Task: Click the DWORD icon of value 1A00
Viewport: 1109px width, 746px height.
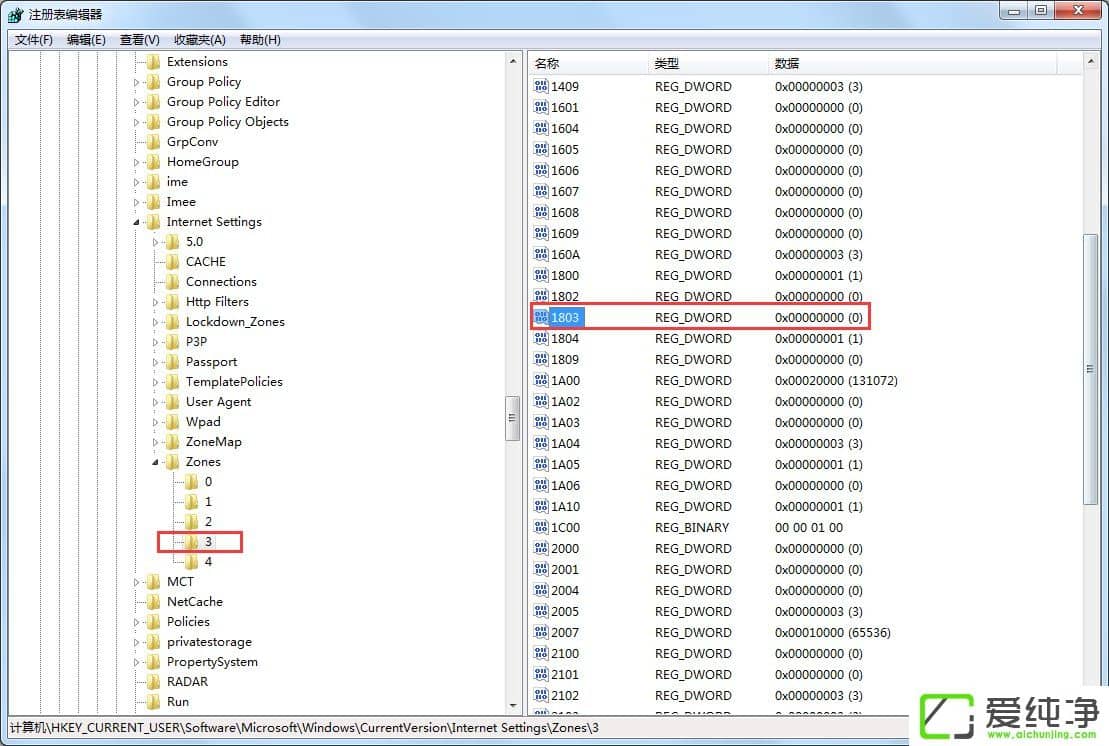Action: tap(541, 380)
